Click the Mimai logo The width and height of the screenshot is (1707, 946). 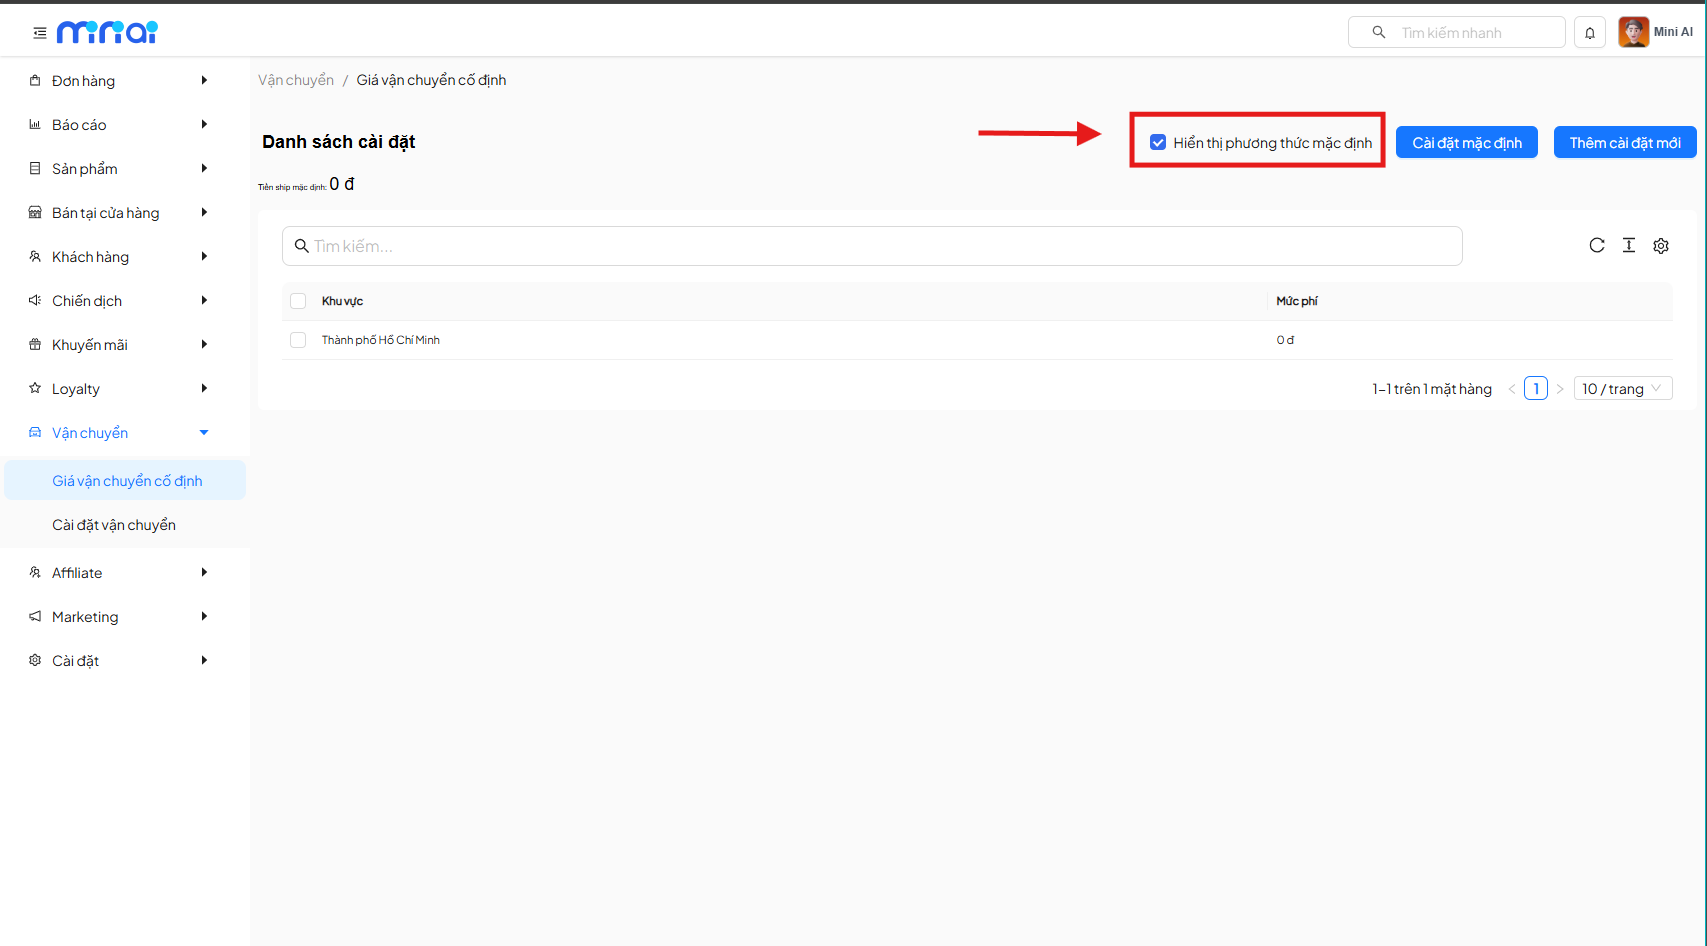(107, 33)
